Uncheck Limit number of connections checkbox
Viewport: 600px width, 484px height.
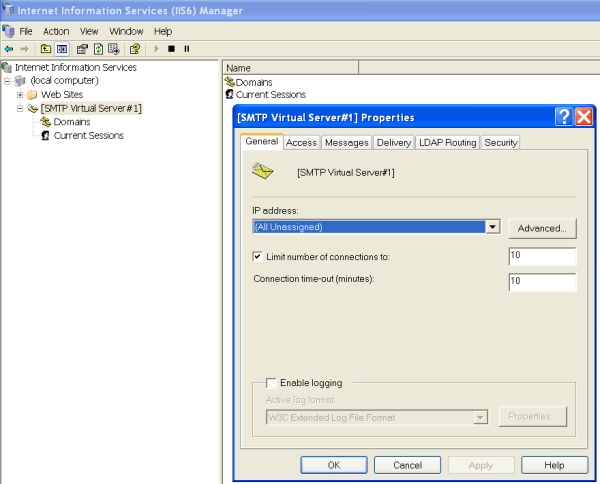(258, 257)
